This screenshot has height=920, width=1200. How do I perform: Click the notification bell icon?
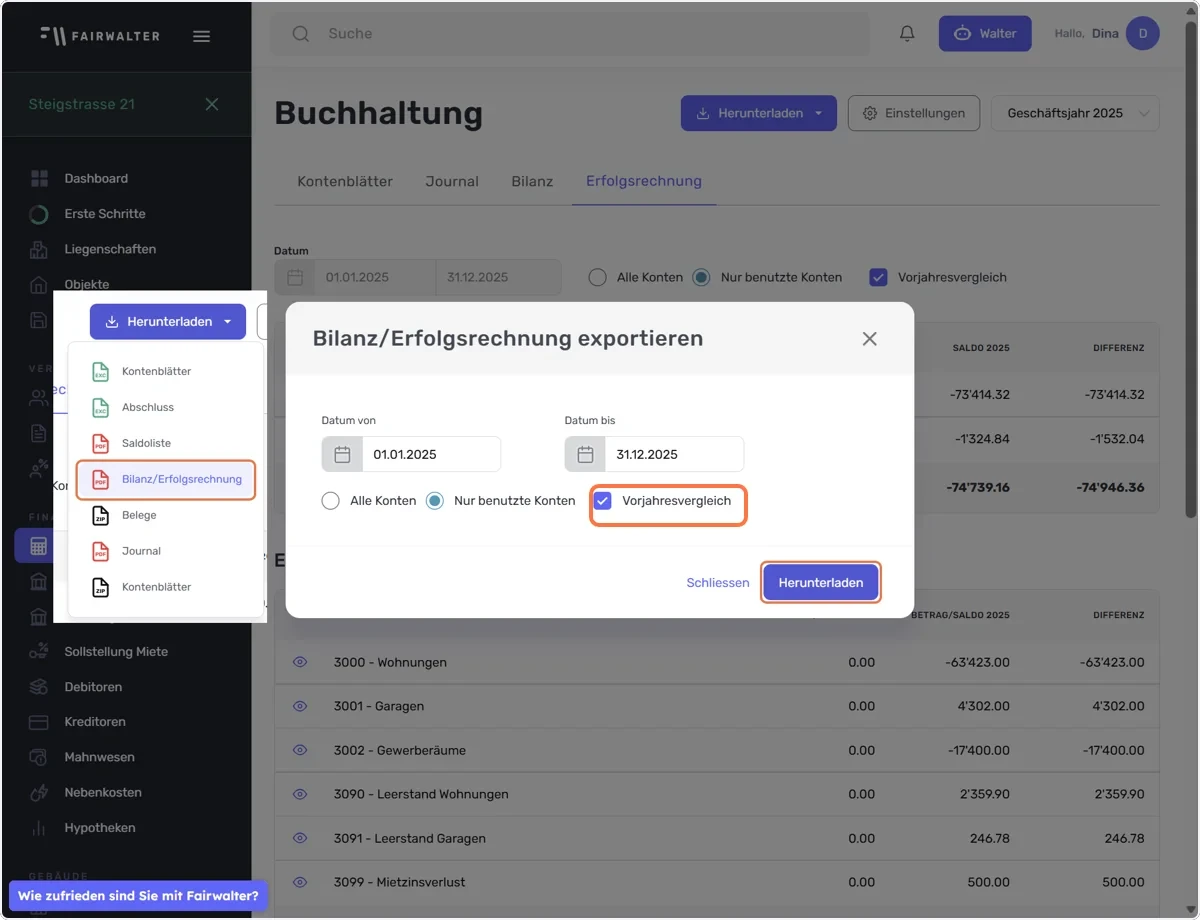coord(907,34)
